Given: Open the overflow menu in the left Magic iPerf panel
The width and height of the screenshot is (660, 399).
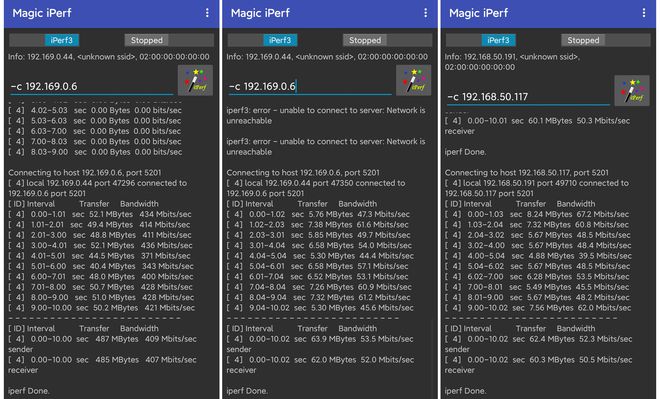Looking at the screenshot, I should (207, 13).
